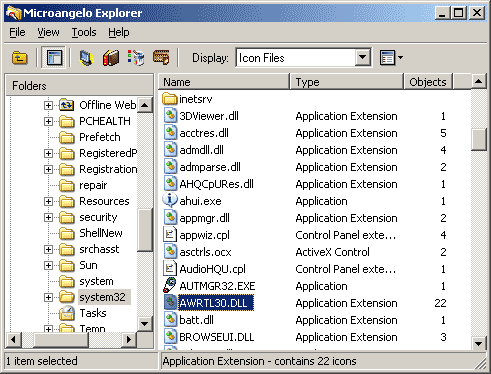Click the AUTMGR32.EXE application icon
This screenshot has width=491, height=374.
pyautogui.click(x=170, y=286)
